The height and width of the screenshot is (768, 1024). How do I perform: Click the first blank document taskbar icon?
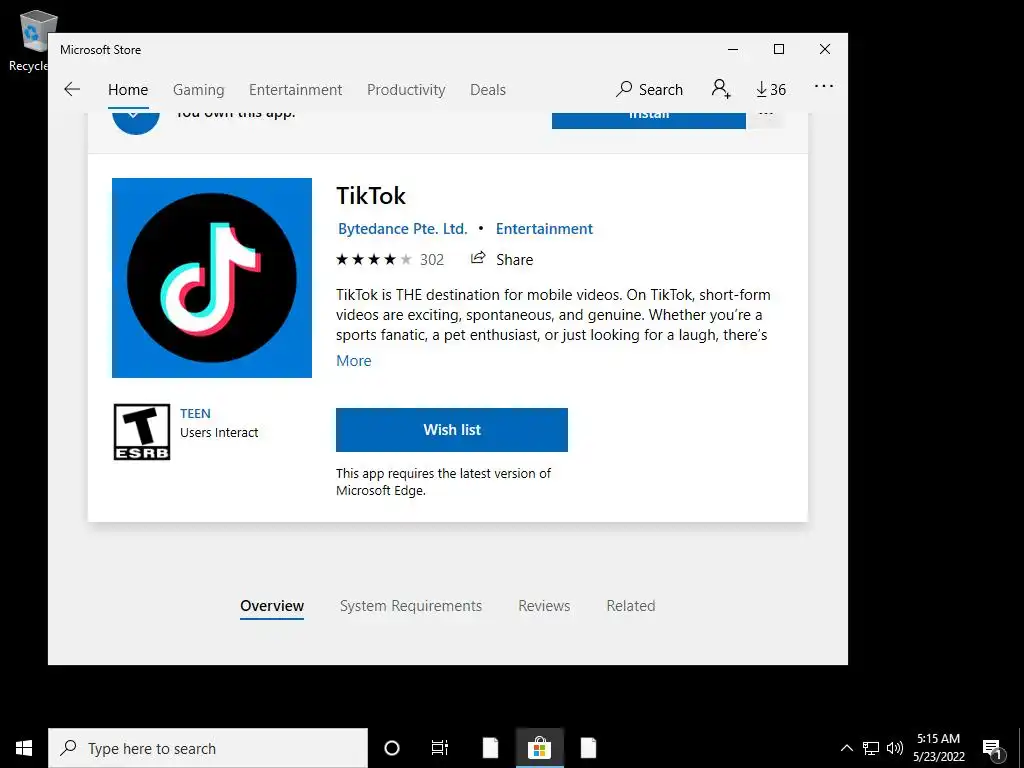490,748
